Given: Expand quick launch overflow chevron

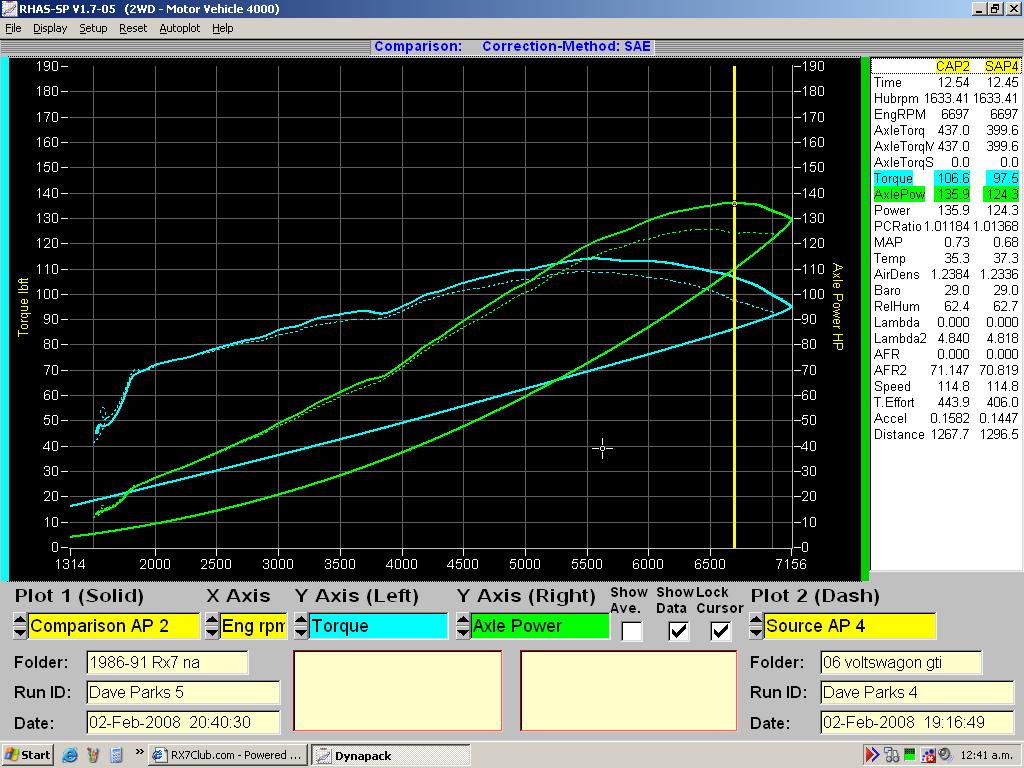Looking at the screenshot, I should pyautogui.click(x=139, y=752).
